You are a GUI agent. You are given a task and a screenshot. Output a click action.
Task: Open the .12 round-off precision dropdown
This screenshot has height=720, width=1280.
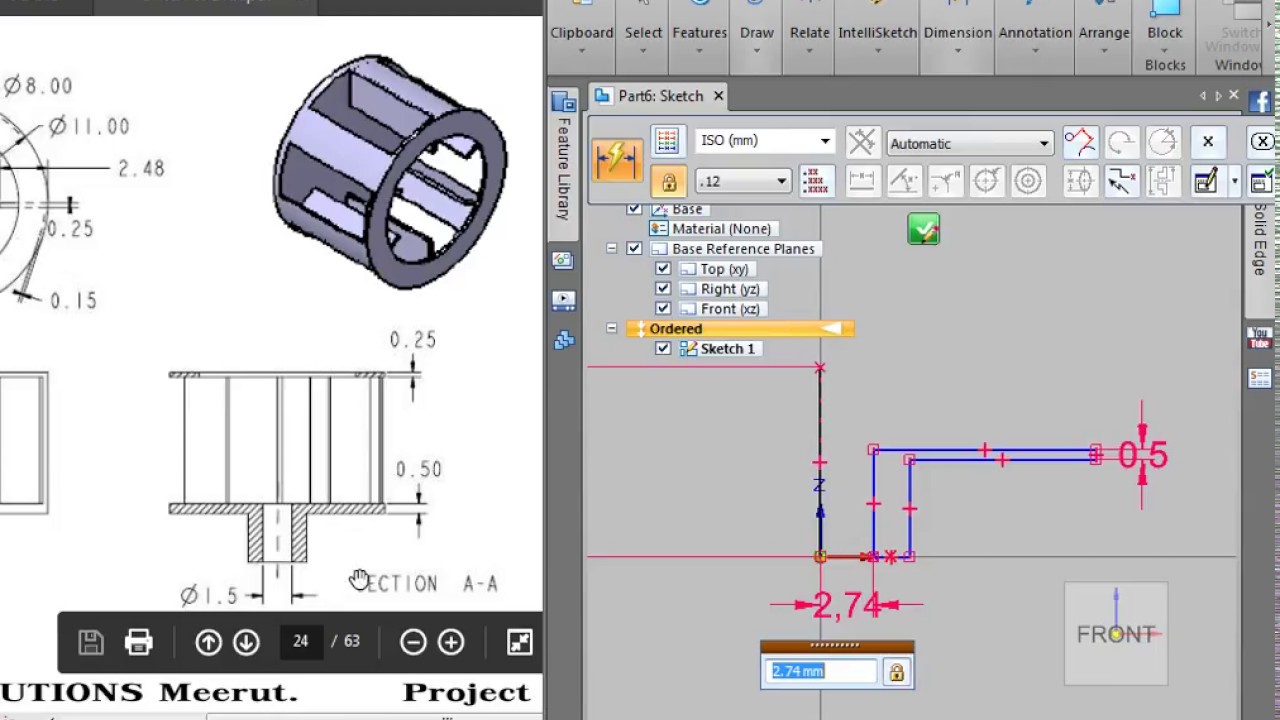(x=744, y=181)
